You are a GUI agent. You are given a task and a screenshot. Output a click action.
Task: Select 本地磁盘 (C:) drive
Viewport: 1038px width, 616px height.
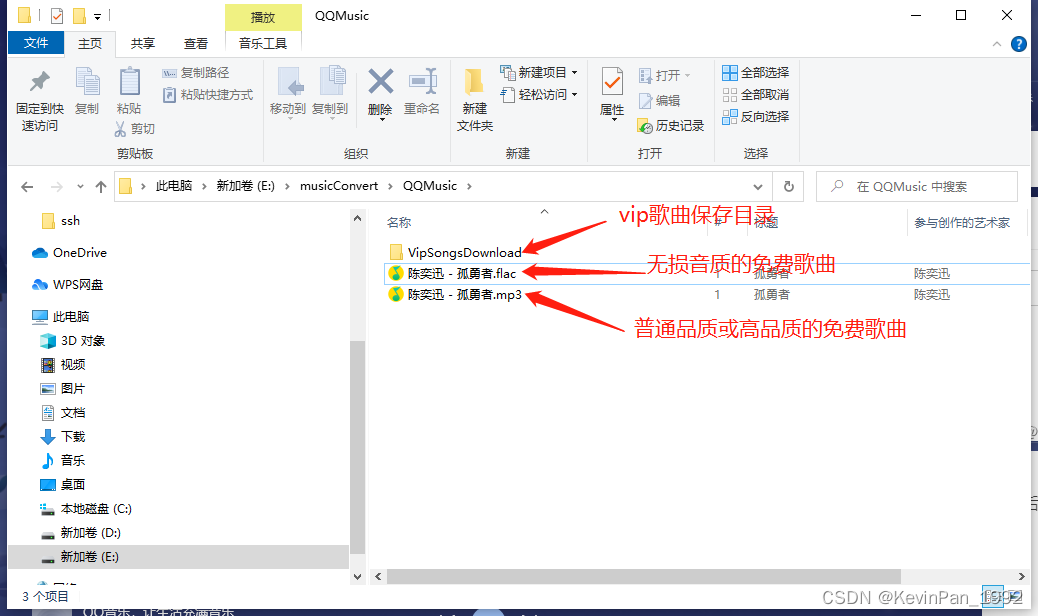(86, 509)
